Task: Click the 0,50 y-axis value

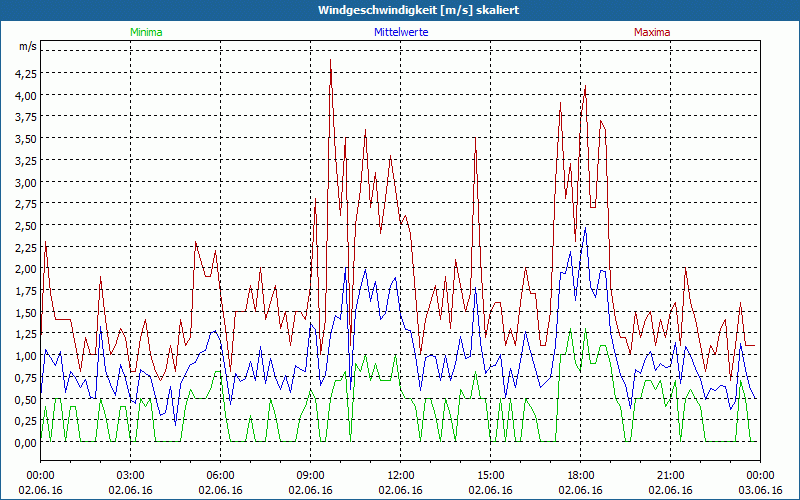Action: click(26, 399)
